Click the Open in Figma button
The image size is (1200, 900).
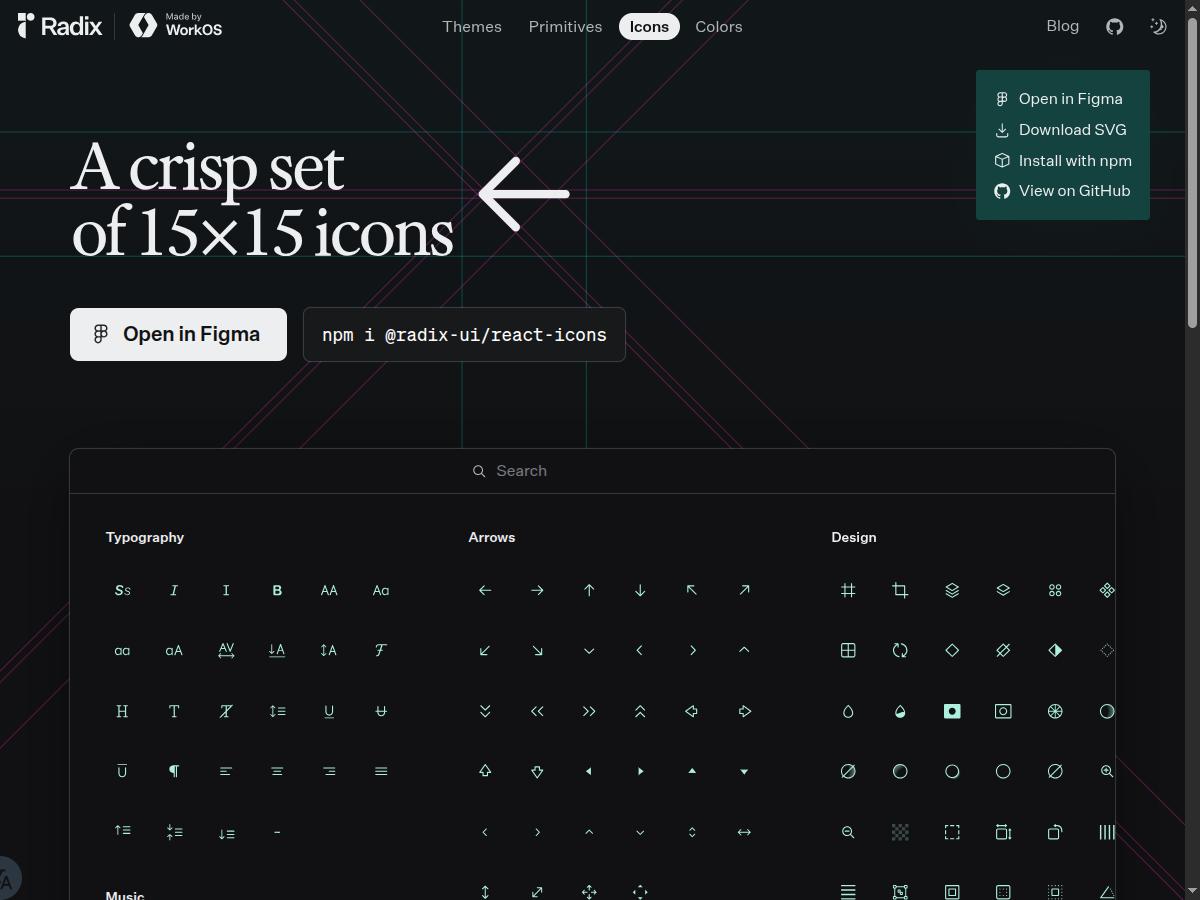tap(178, 334)
